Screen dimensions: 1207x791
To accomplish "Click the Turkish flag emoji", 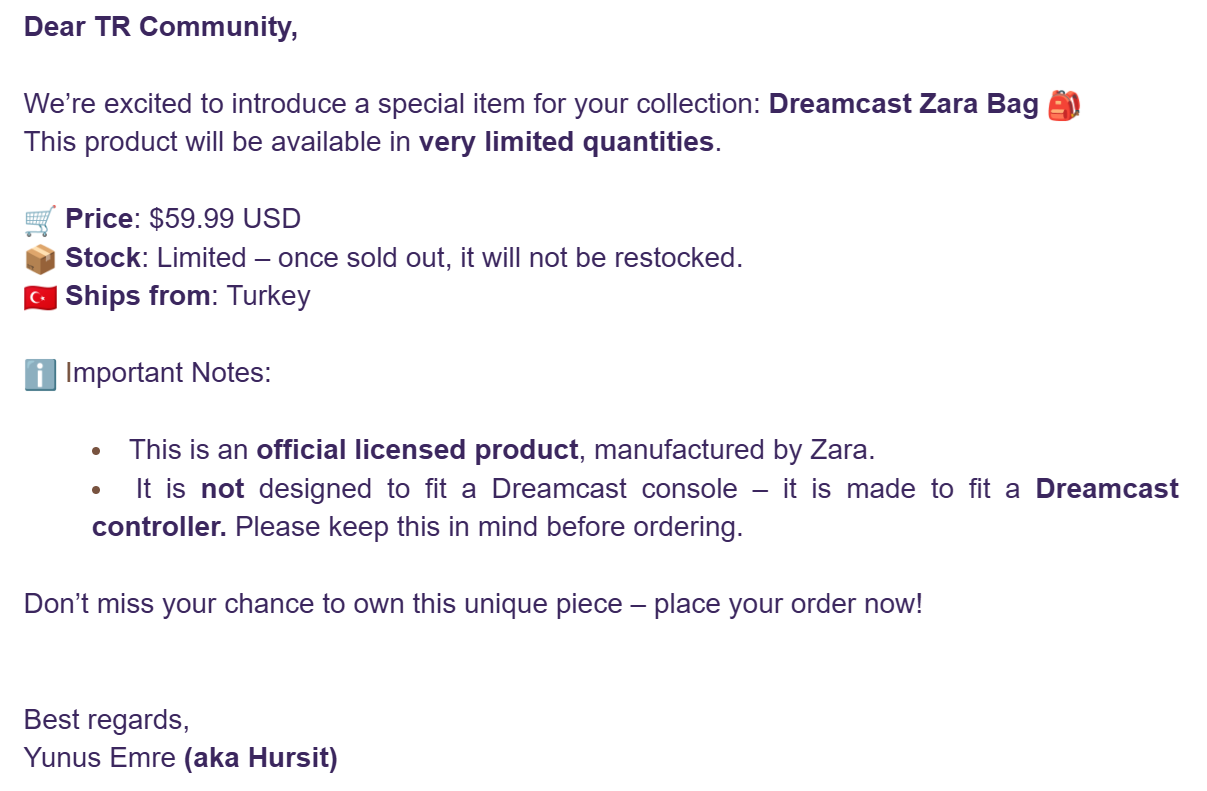I will (40, 297).
